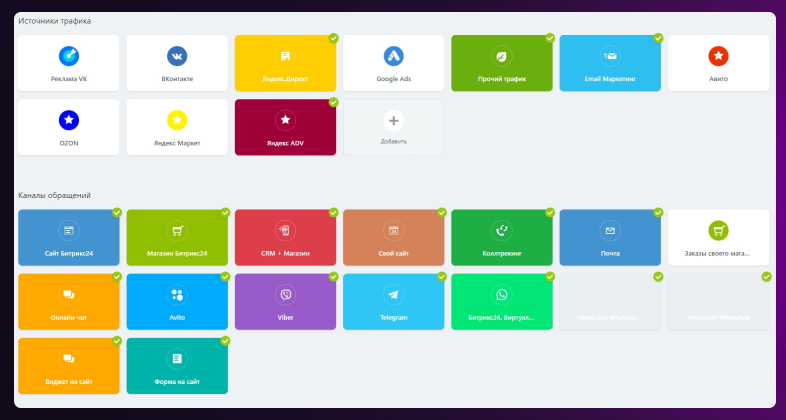This screenshot has width=786, height=420.
Task: Click the Добавить label
Action: (394, 142)
